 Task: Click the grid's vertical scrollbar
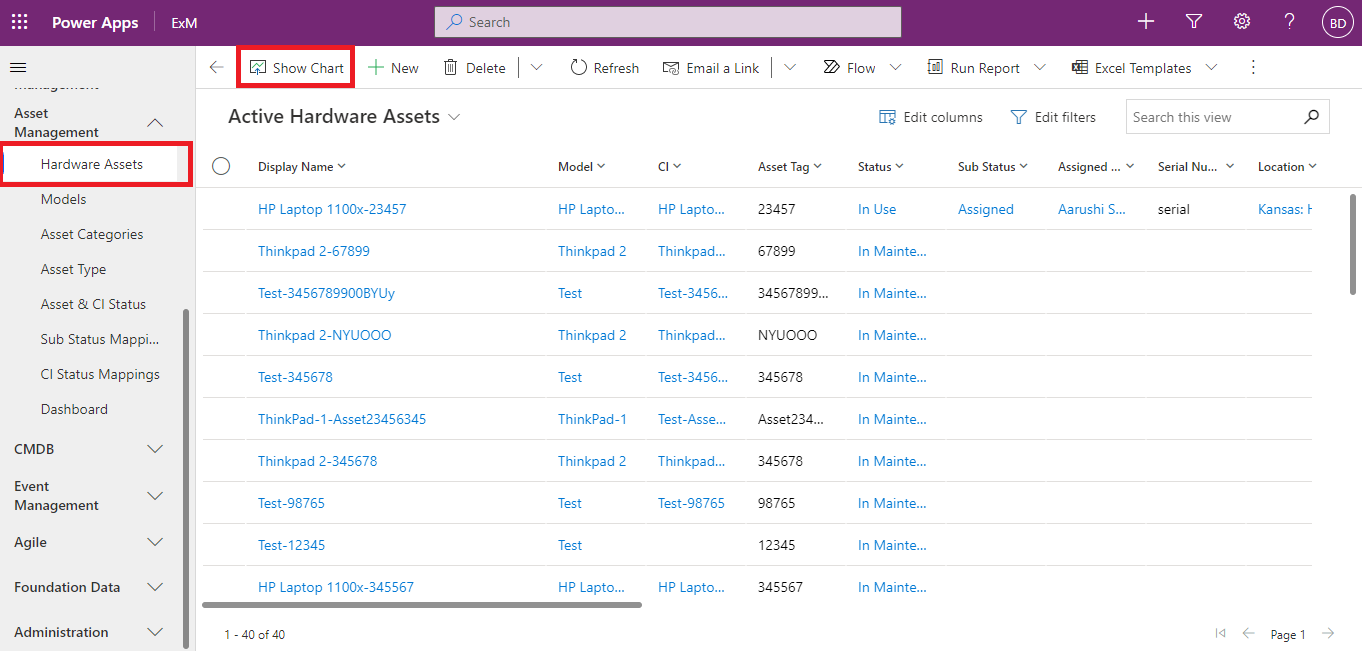tap(1353, 243)
